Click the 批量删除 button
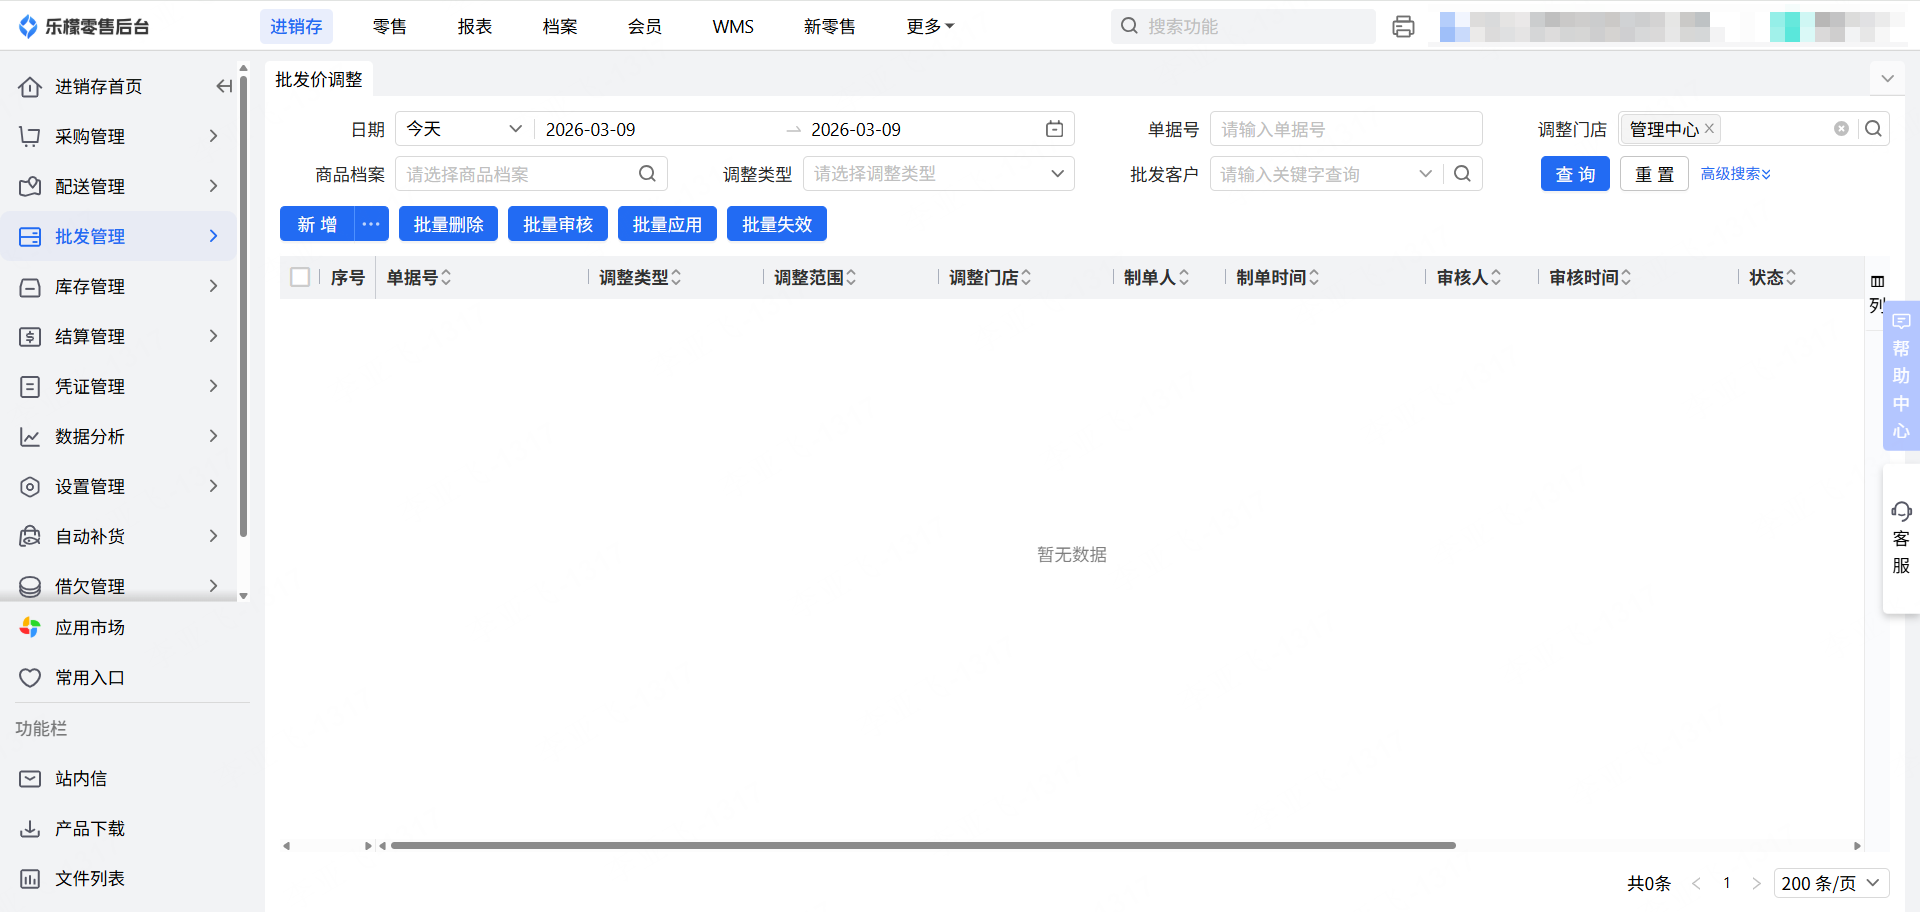The width and height of the screenshot is (1920, 912). tap(448, 224)
